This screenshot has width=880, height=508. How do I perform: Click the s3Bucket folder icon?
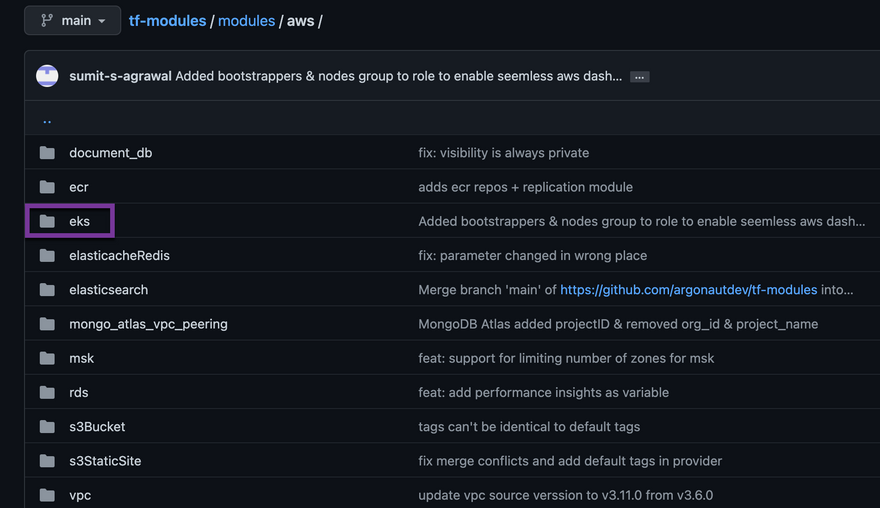pos(47,427)
